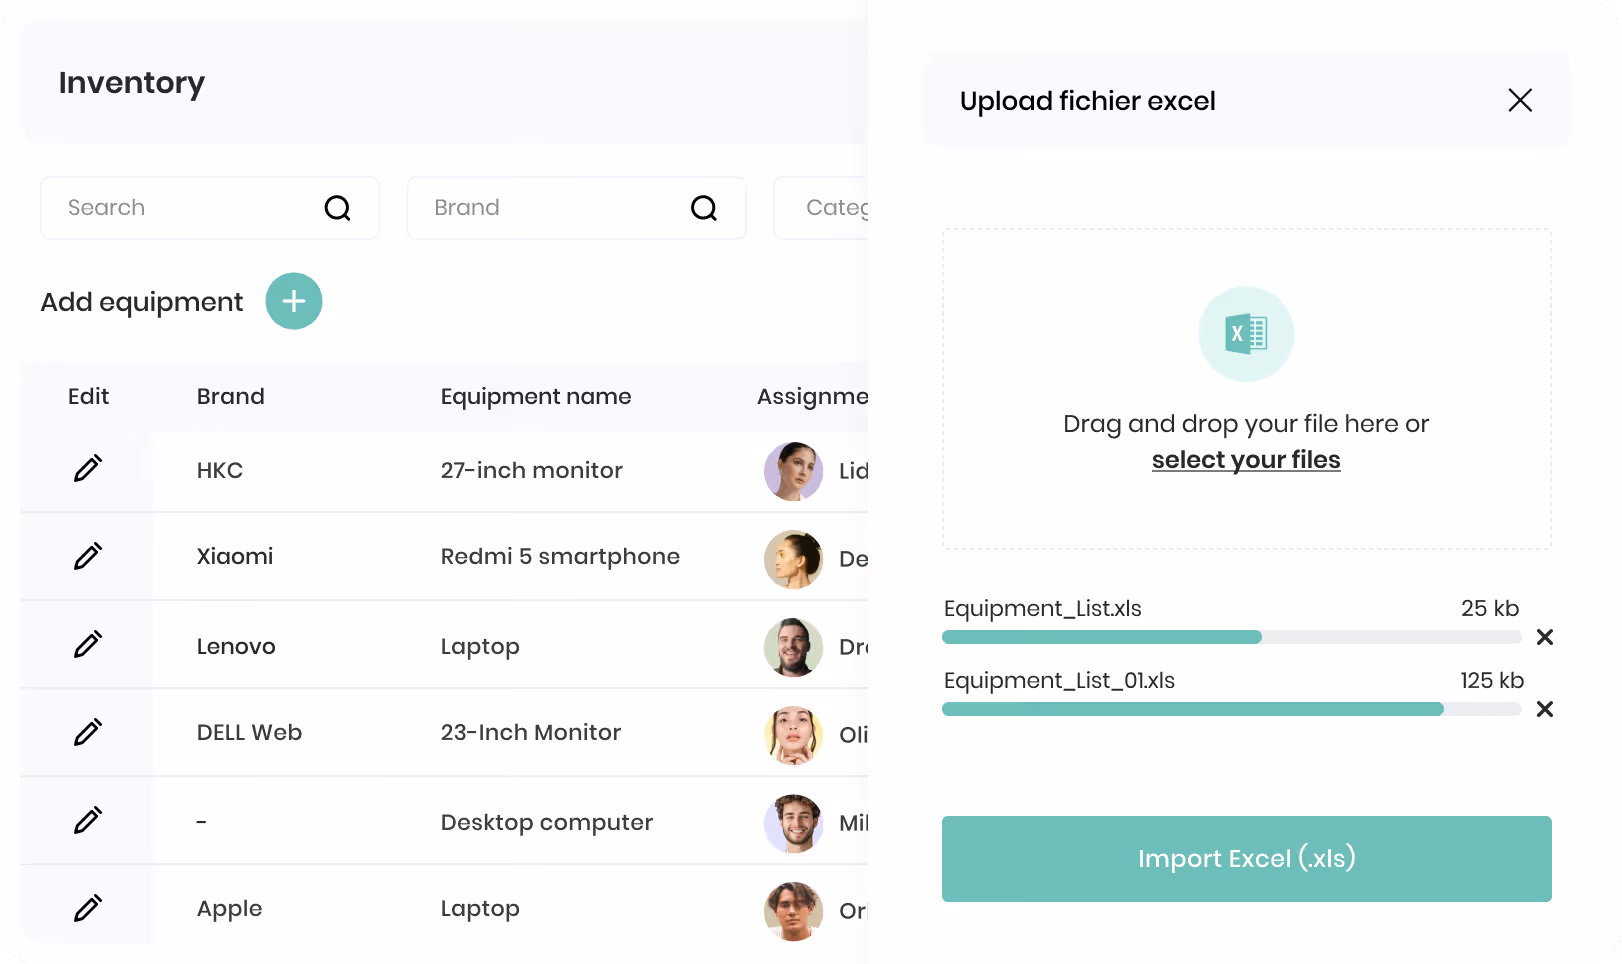The height and width of the screenshot is (964, 1622).
Task: Click the Equipment_List.xls progress bar
Action: coord(1231,637)
